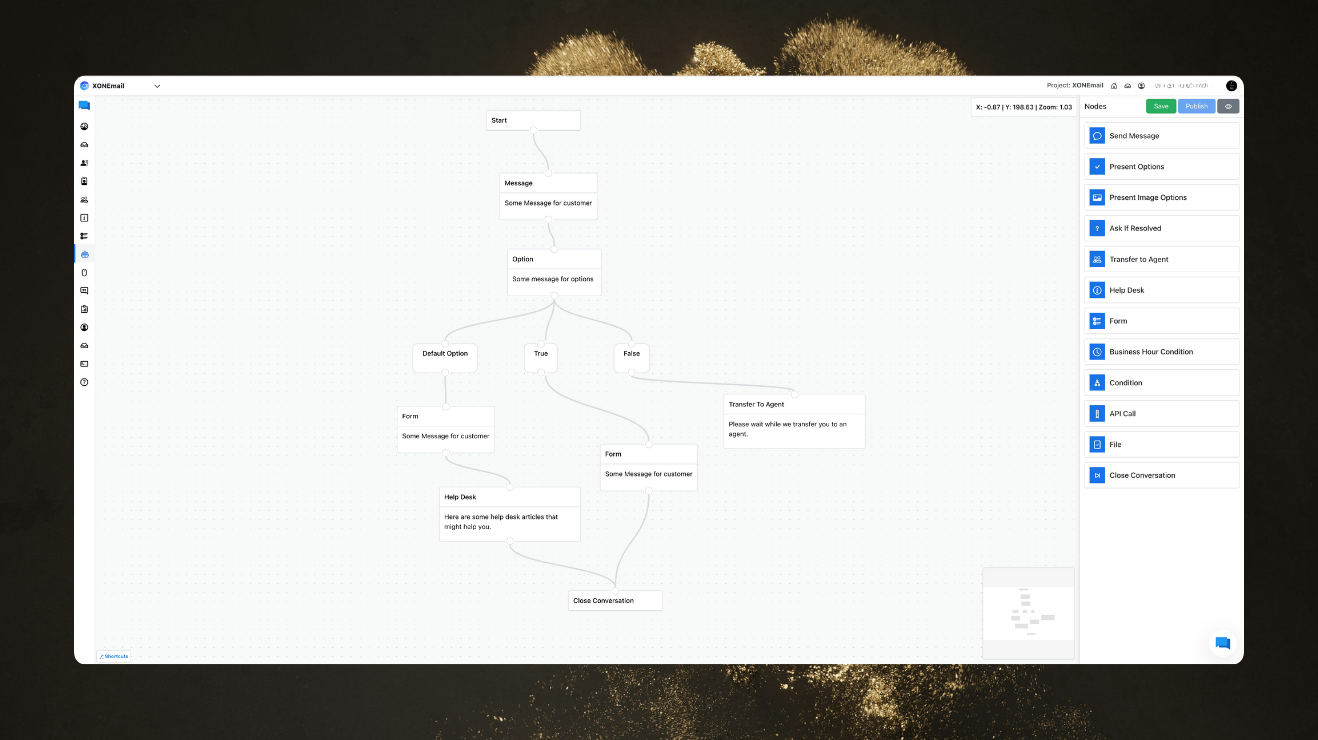Open the help icon in left sidebar
The height and width of the screenshot is (740, 1318).
click(x=84, y=382)
